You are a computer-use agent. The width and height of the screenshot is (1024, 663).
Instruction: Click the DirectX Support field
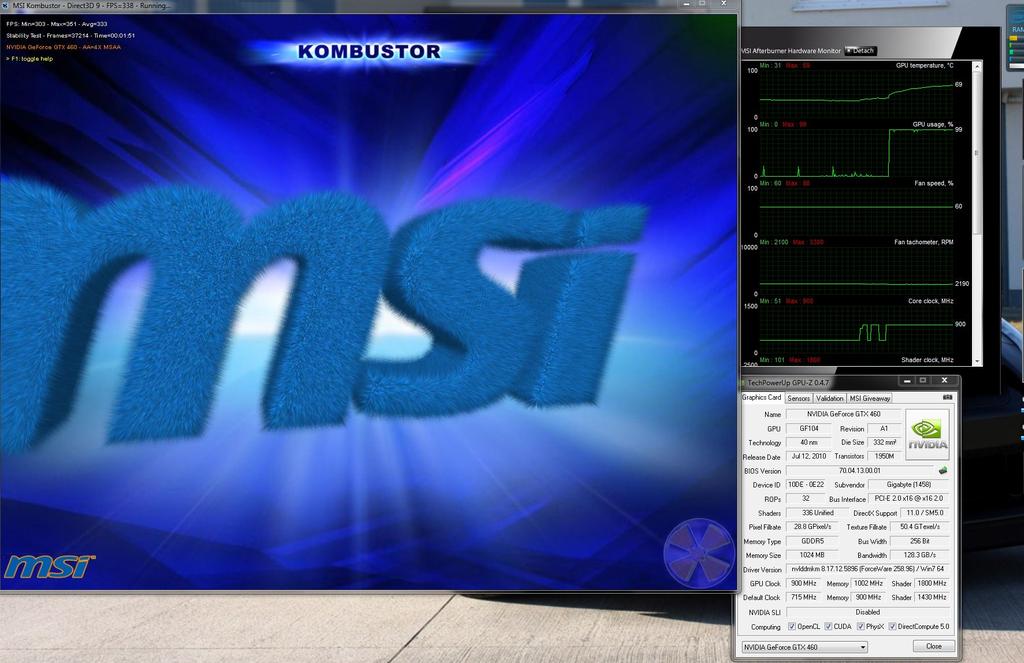pos(925,513)
